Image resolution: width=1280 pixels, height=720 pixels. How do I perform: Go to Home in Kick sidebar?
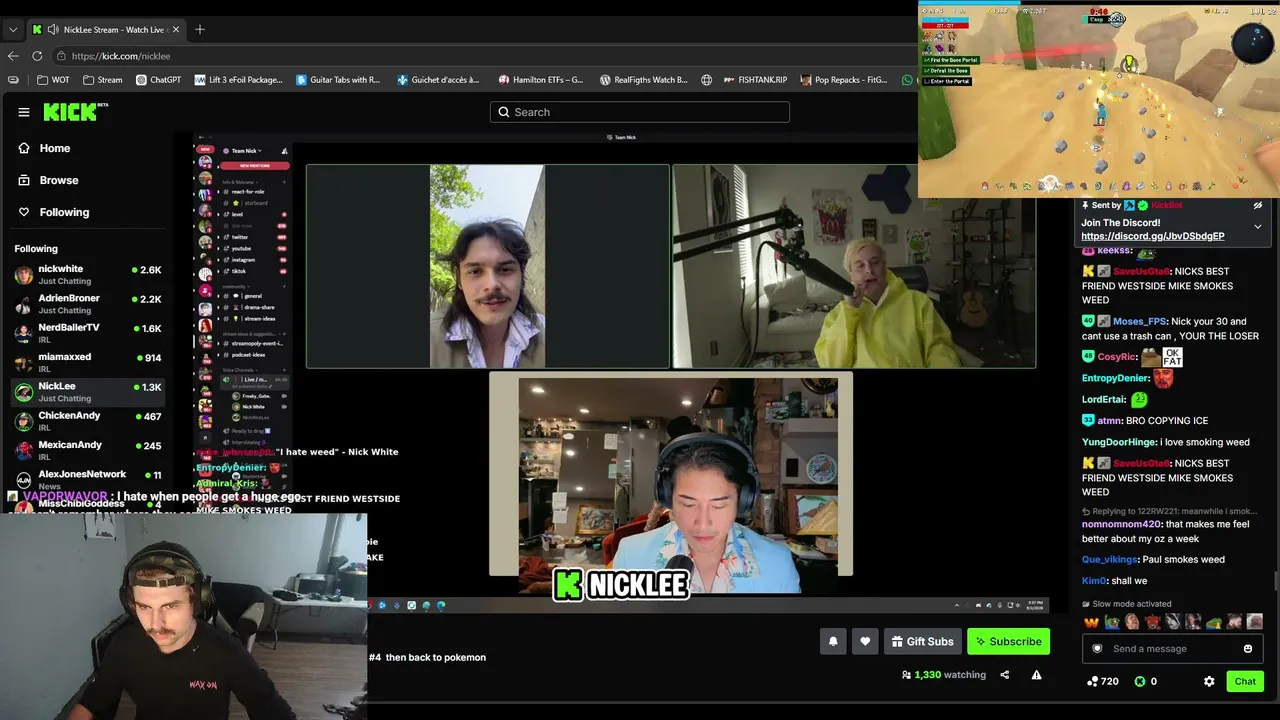tap(44, 148)
